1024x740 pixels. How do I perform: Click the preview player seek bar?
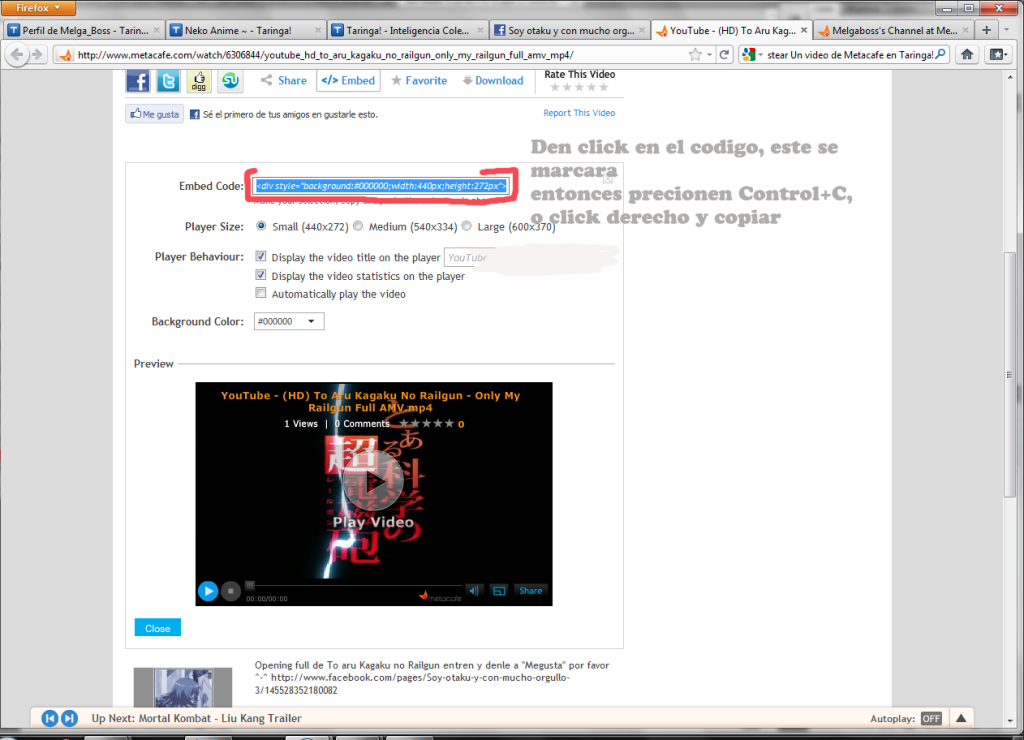coord(353,586)
